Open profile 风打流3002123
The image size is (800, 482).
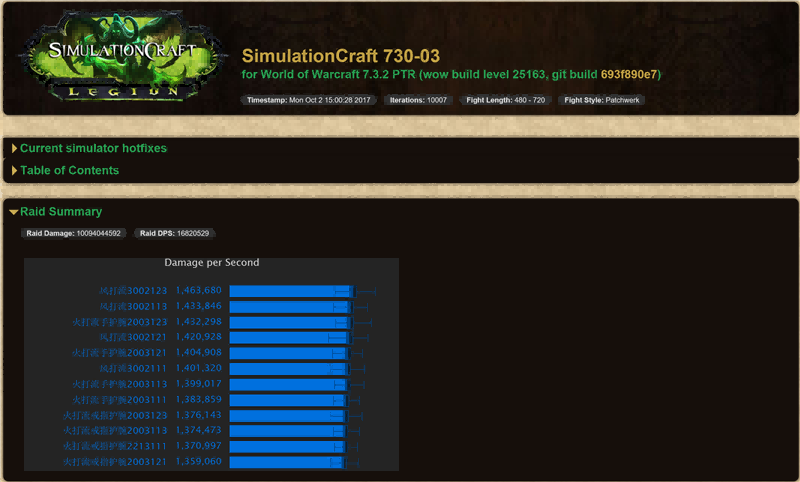tap(133, 291)
